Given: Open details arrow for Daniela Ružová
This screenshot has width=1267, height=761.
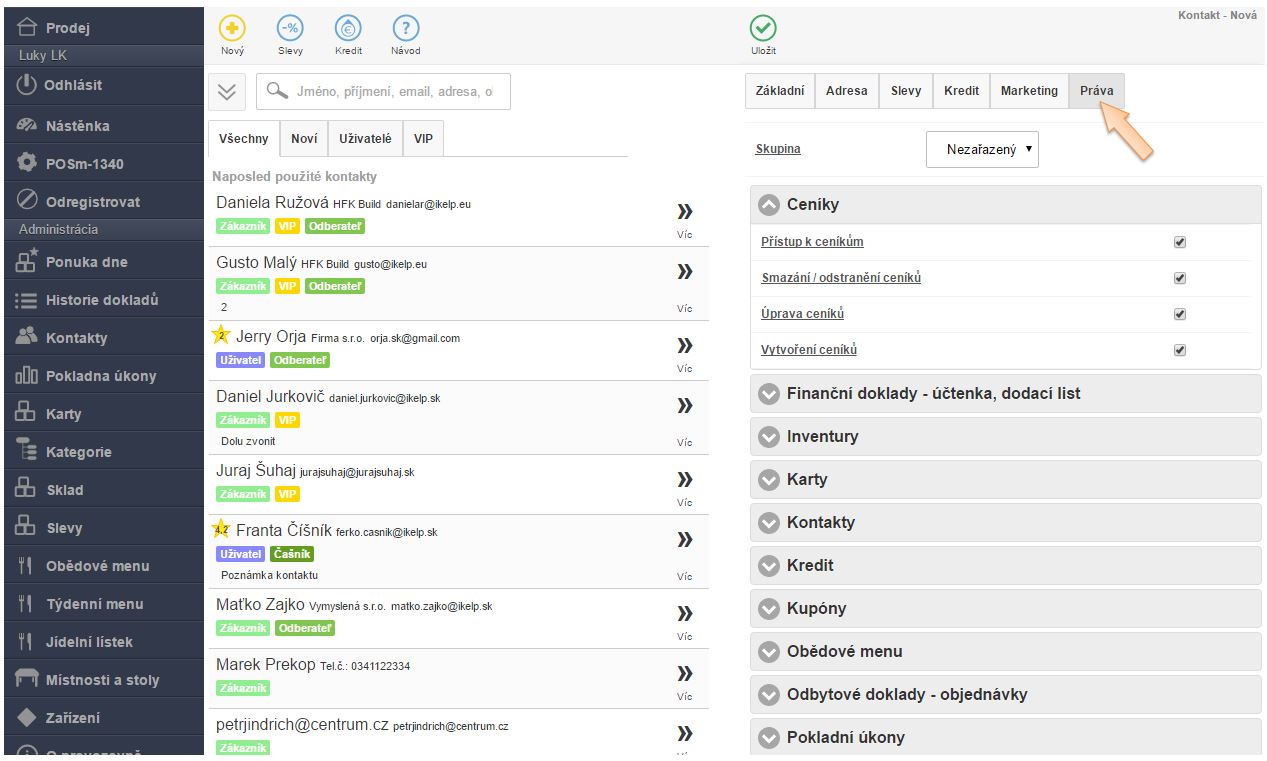Looking at the screenshot, I should [x=685, y=211].
